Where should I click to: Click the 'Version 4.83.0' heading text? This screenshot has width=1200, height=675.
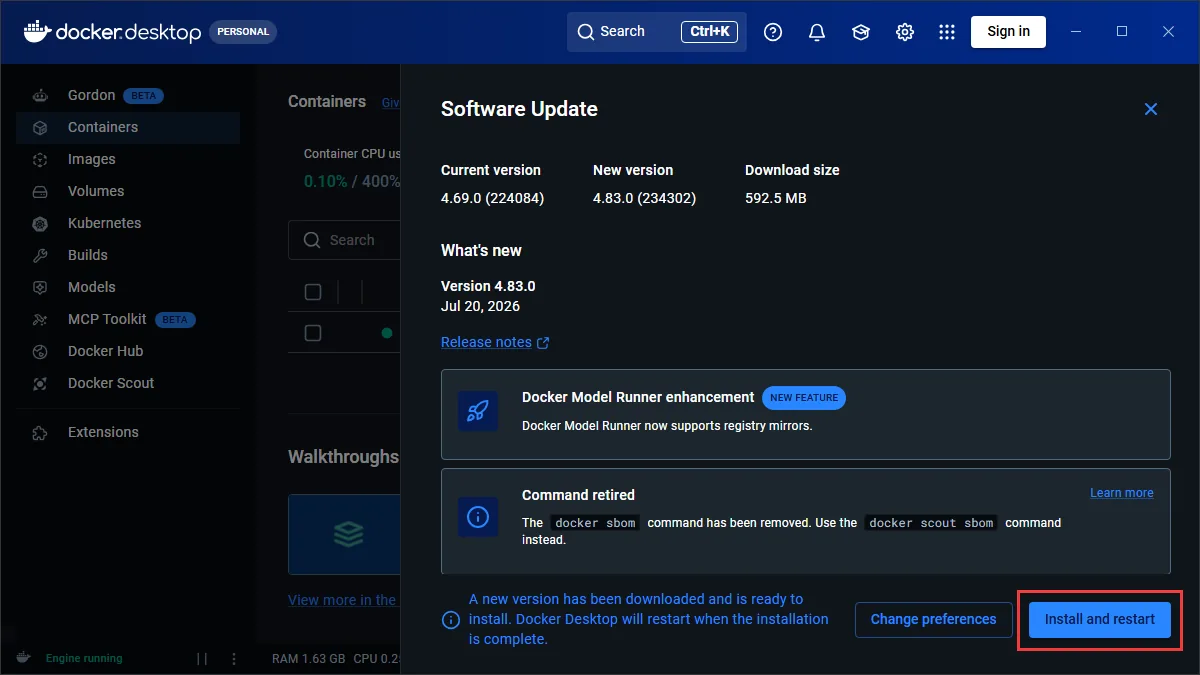click(488, 286)
